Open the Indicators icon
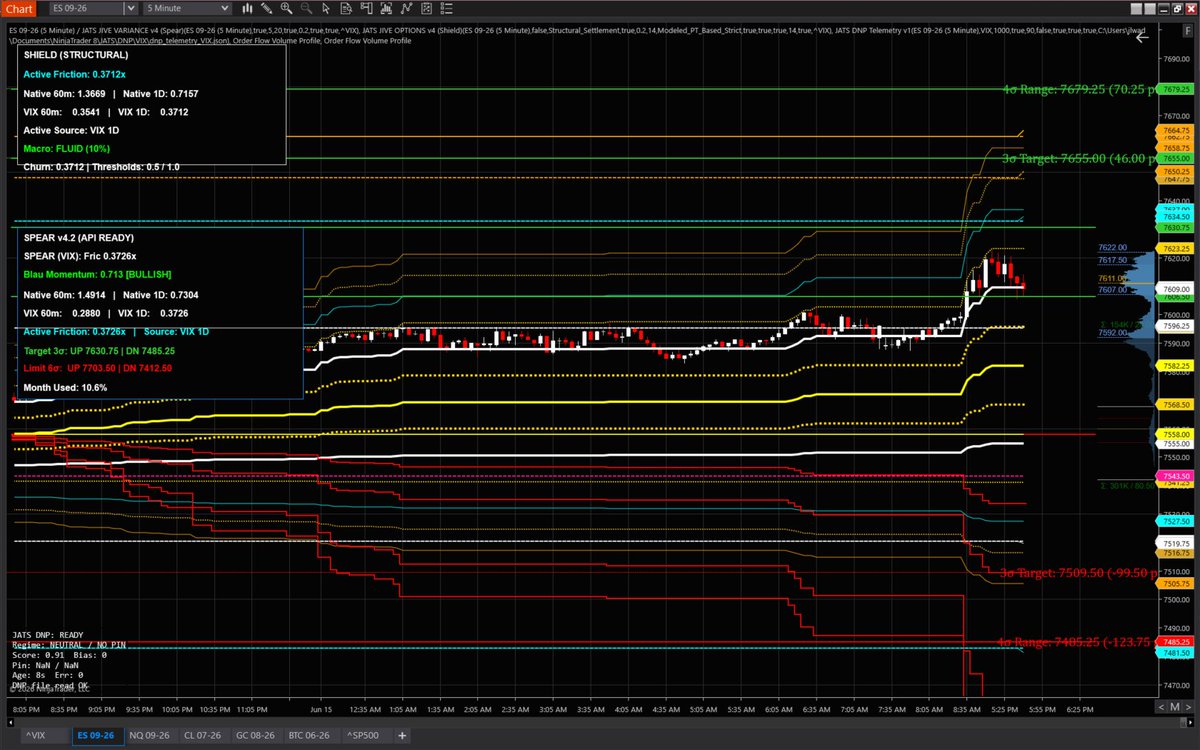 (x=386, y=8)
